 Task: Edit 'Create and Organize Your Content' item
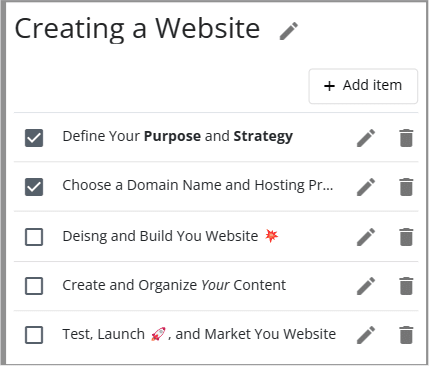click(x=366, y=286)
